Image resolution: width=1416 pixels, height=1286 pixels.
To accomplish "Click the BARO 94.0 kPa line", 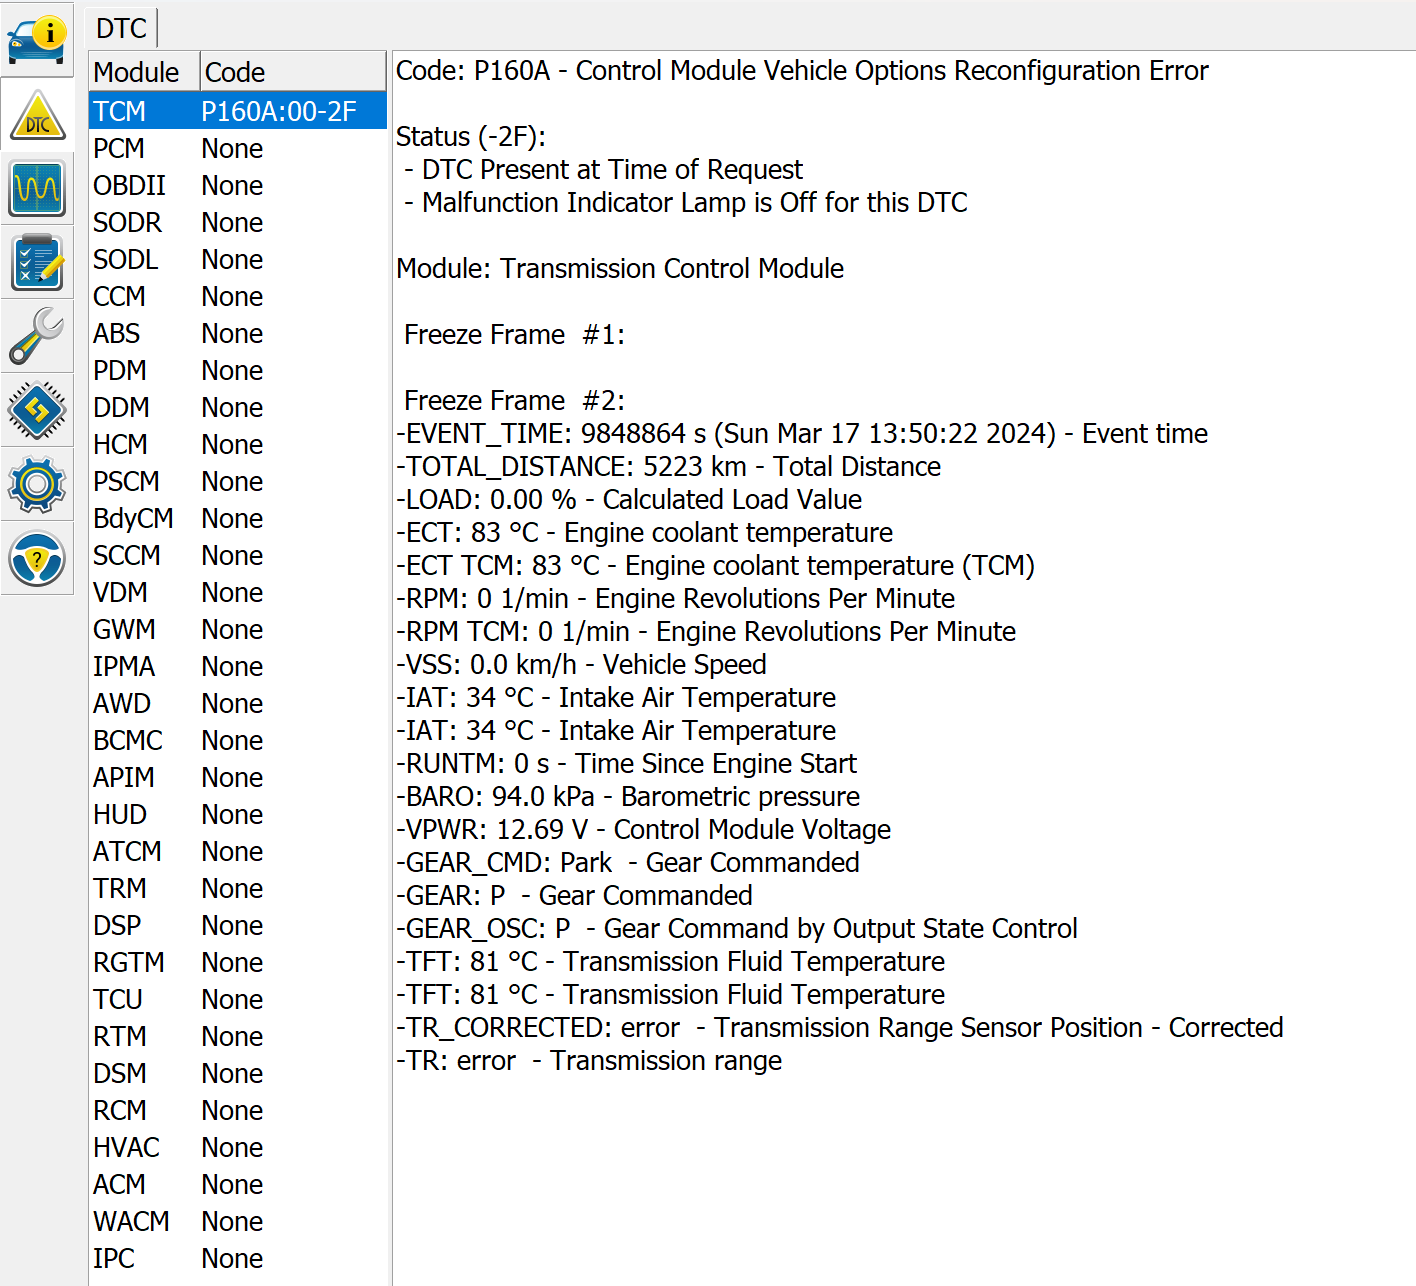I will pyautogui.click(x=628, y=797).
